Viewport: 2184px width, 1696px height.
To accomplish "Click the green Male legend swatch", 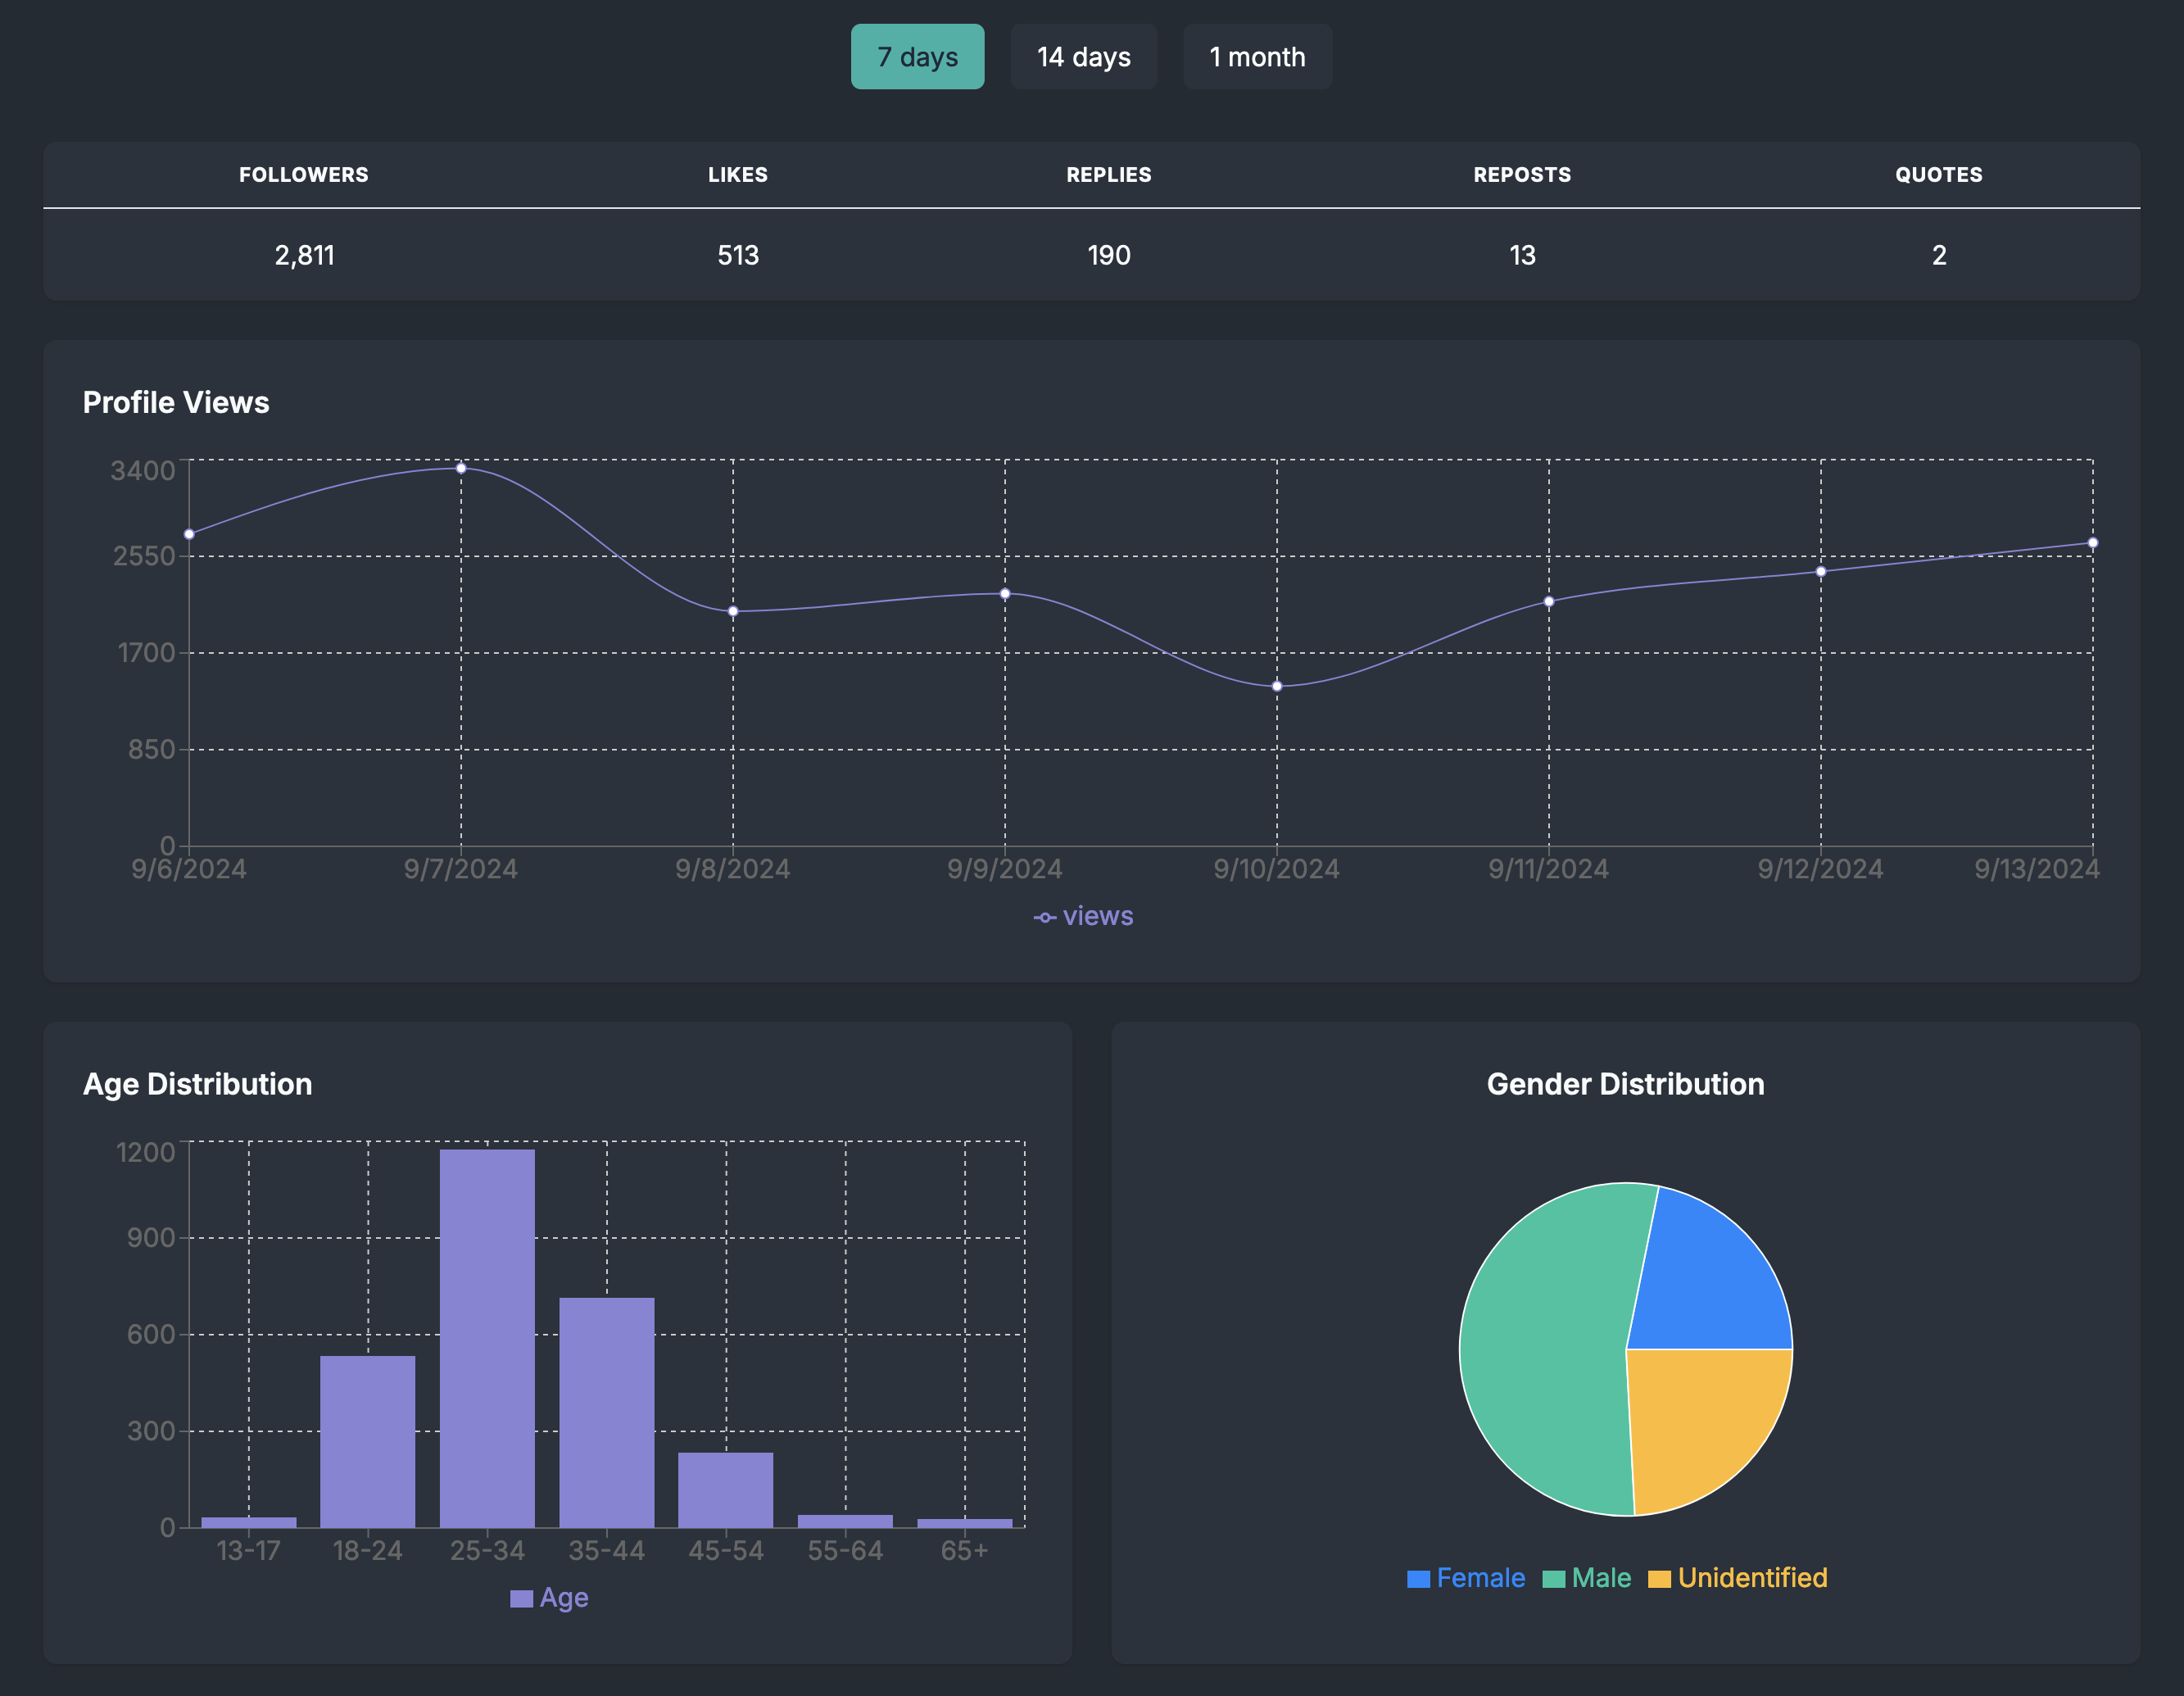I will pyautogui.click(x=1554, y=1578).
